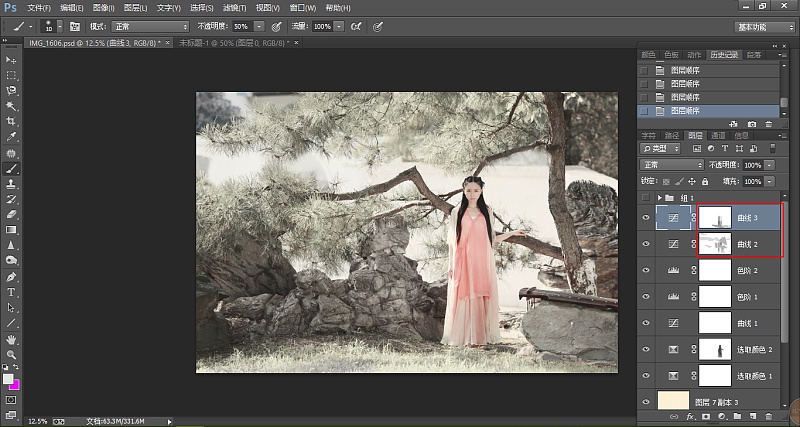Select the Crop tool in toolbar
This screenshot has width=800, height=427.
11,121
